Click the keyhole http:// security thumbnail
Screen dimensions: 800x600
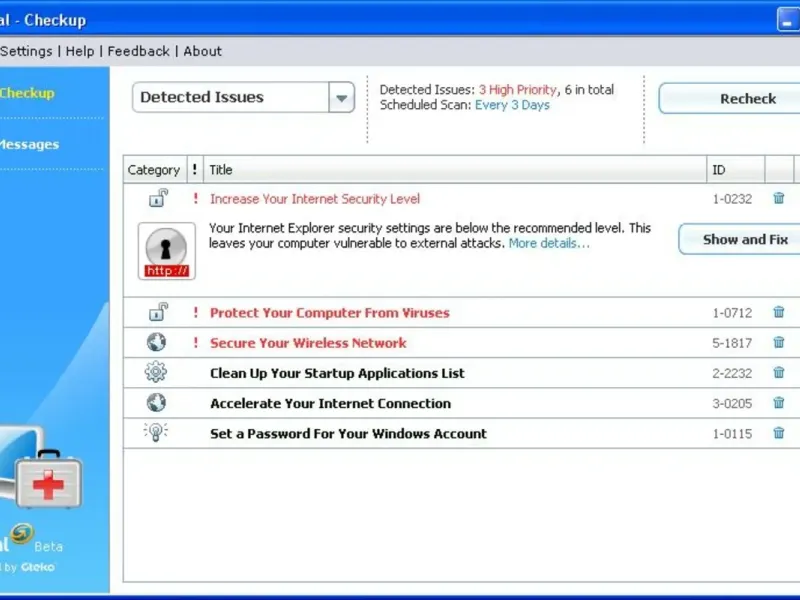pos(166,251)
